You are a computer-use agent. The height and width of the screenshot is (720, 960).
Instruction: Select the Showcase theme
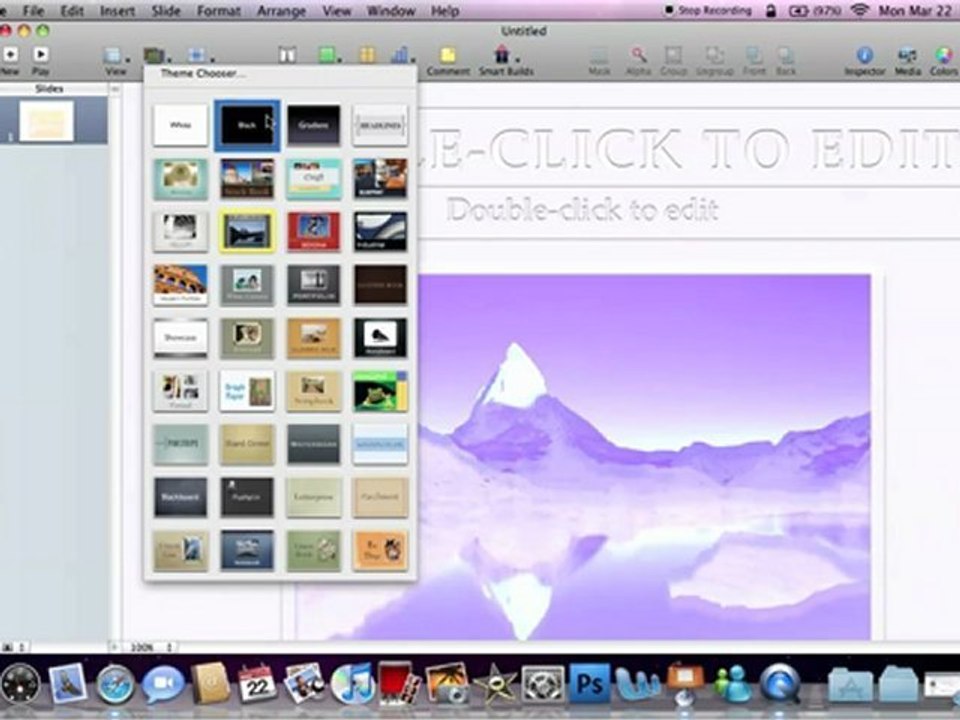coord(181,338)
